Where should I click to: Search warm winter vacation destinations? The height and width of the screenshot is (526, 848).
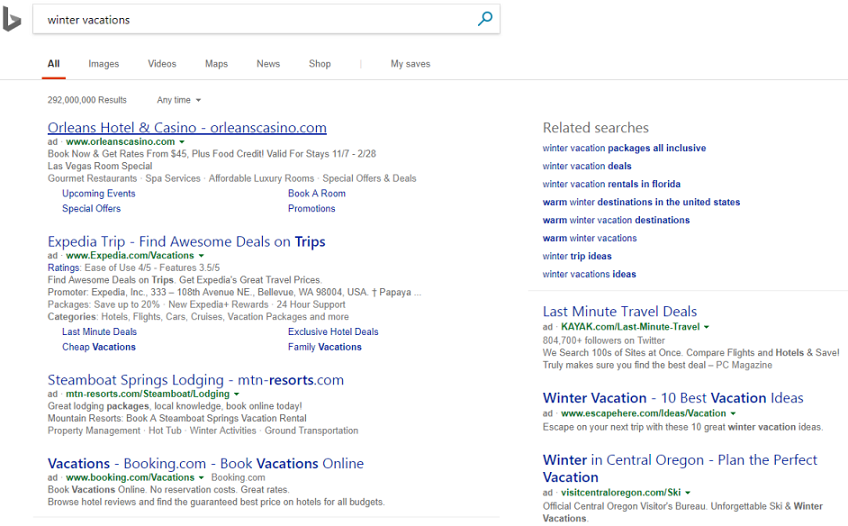pos(616,220)
